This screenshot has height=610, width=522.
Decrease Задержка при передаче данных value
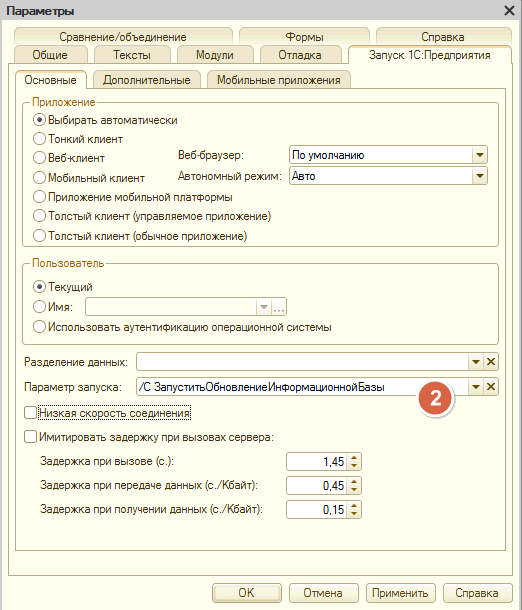[354, 489]
